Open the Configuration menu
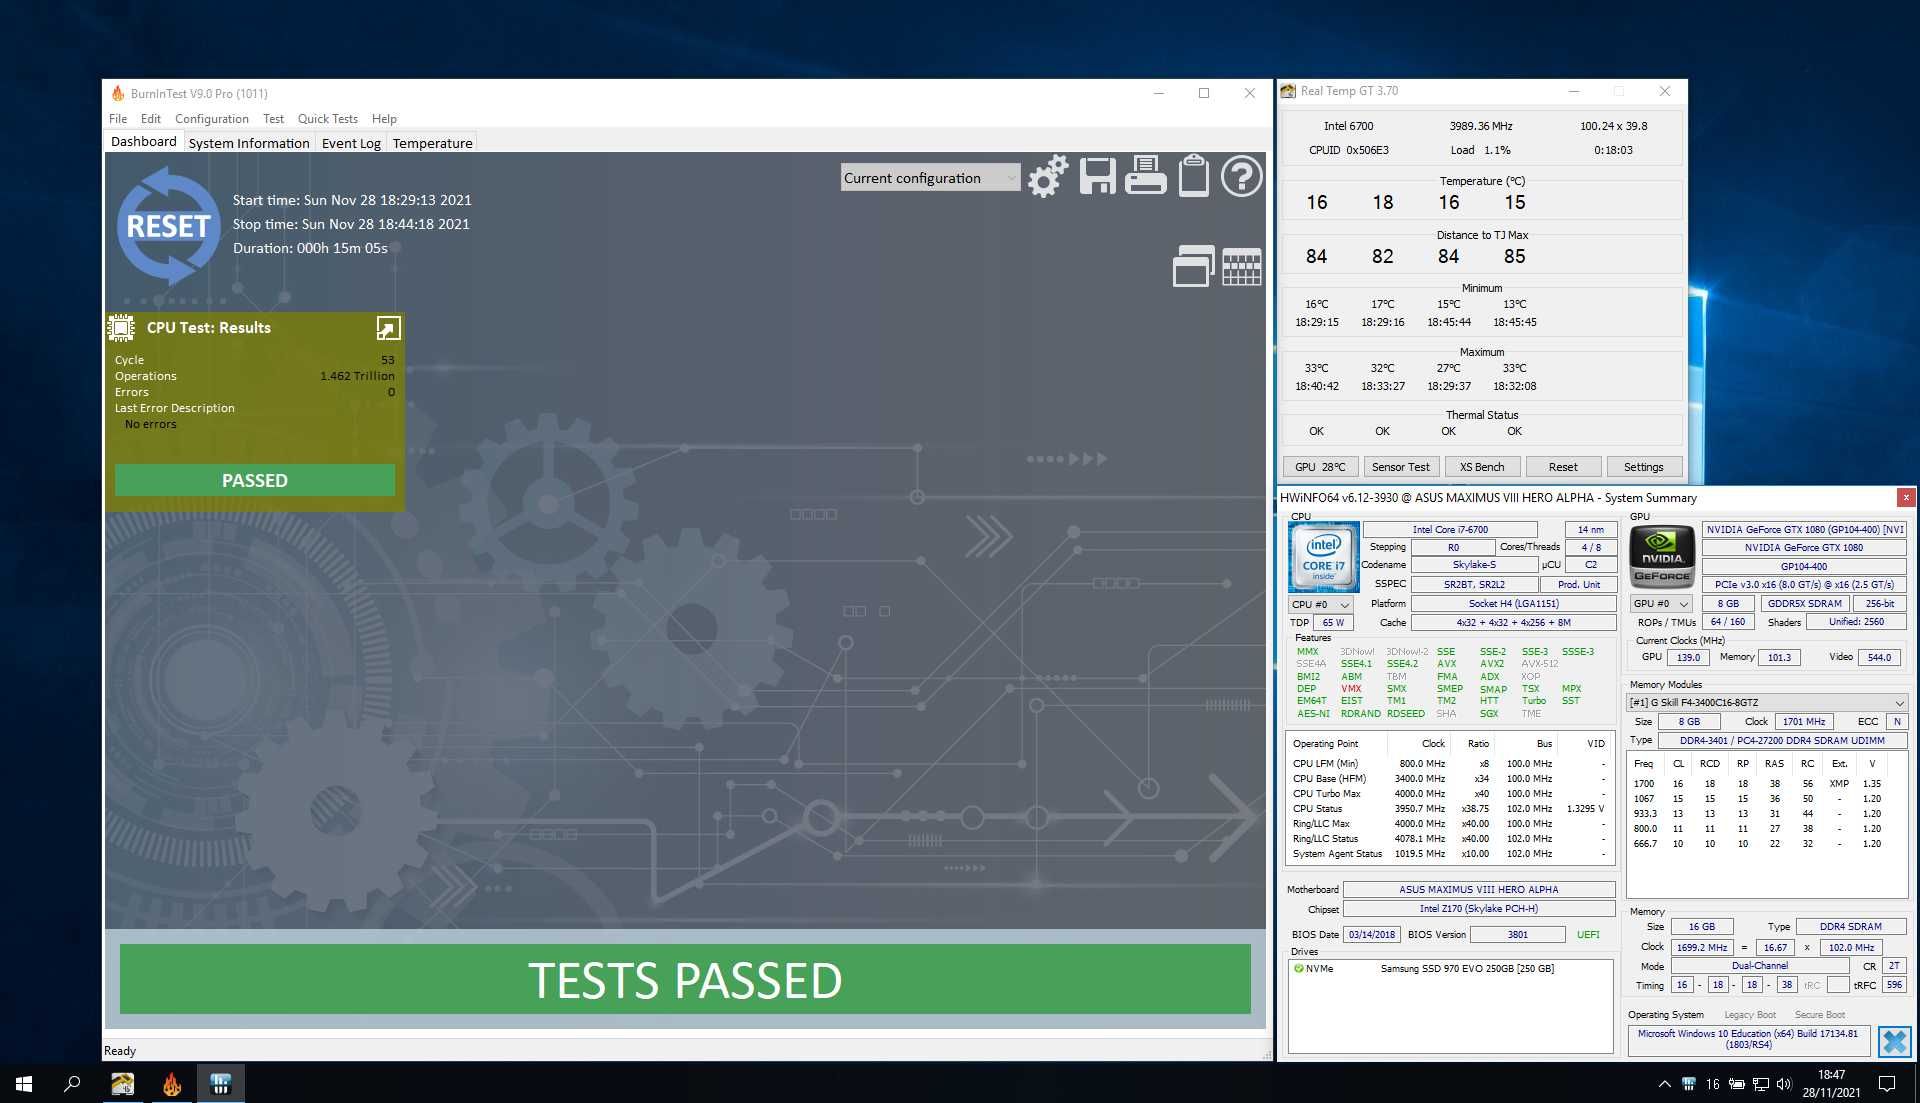Screen dimensions: 1920x1103 coord(212,118)
